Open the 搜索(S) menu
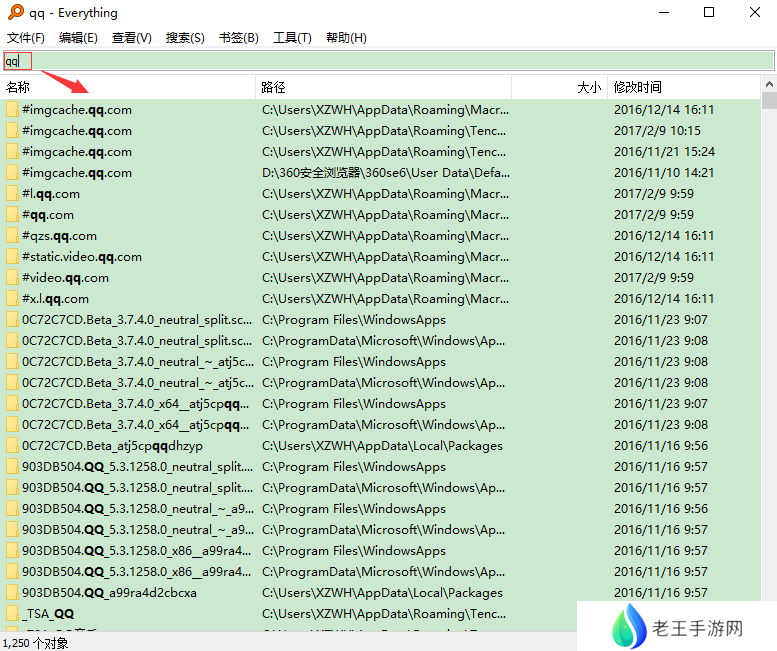Viewport: 777px width, 651px height. tap(185, 38)
